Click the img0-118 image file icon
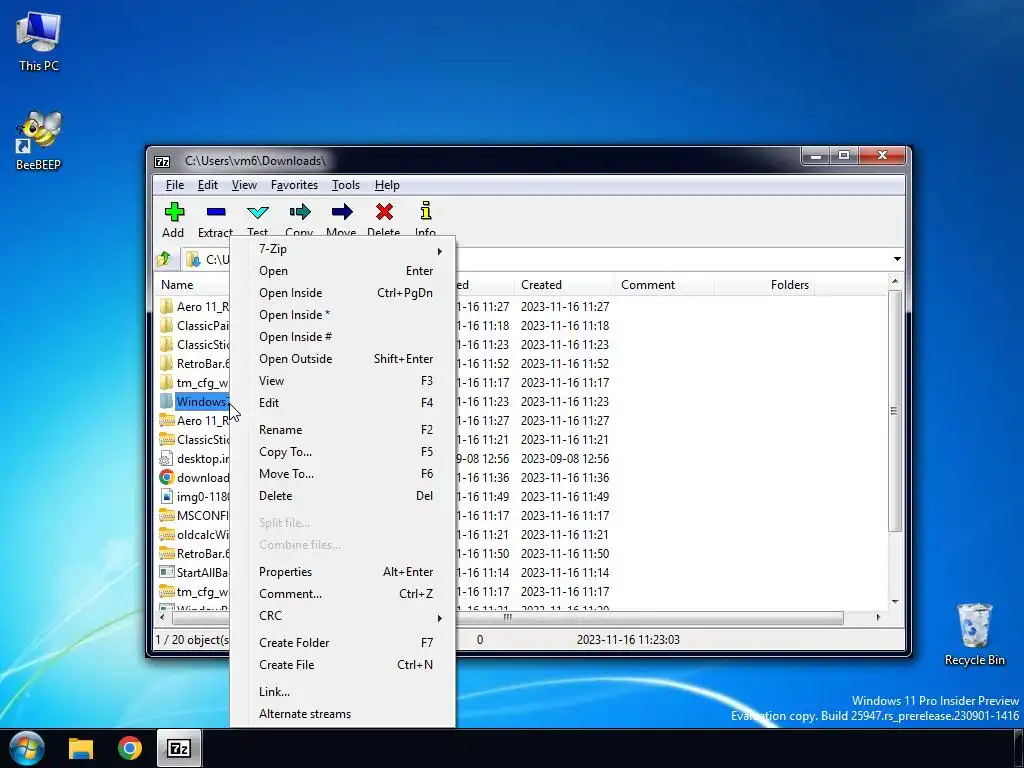 pyautogui.click(x=167, y=496)
